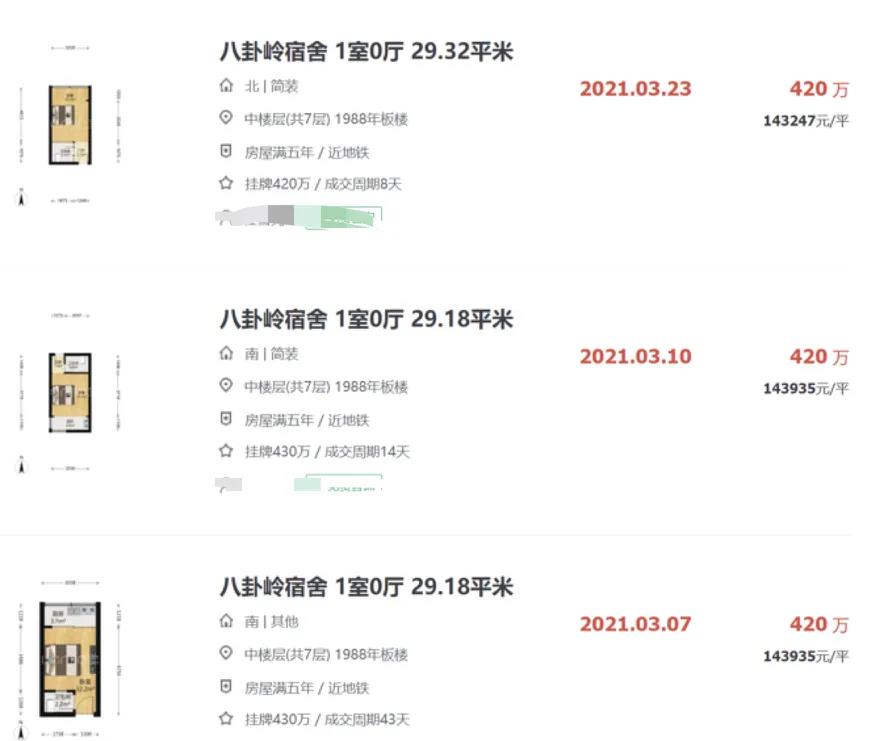Click house icon beside "南 | 其他"
The width and height of the screenshot is (888, 741).
coord(226,622)
